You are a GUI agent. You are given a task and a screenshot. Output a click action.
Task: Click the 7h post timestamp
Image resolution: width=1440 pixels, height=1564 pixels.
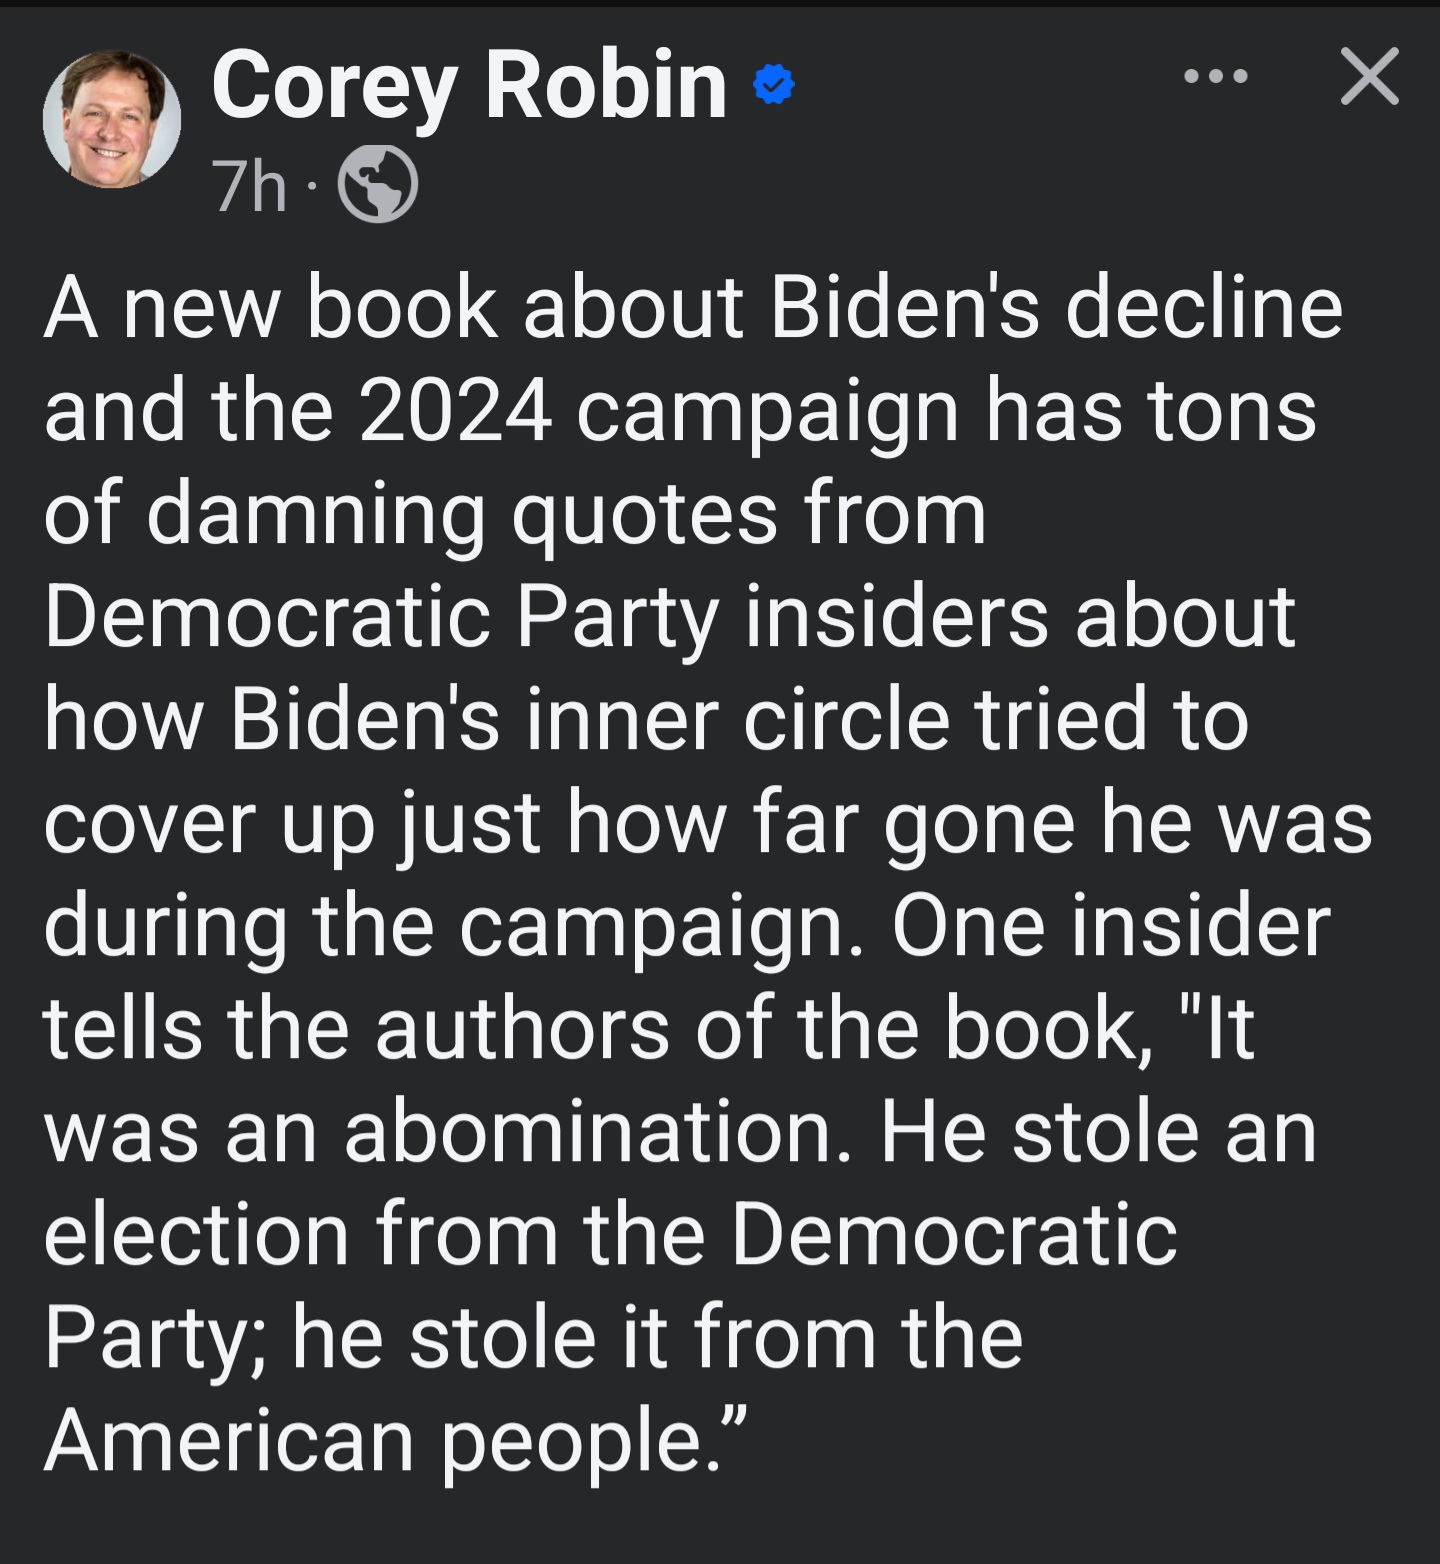click(249, 186)
